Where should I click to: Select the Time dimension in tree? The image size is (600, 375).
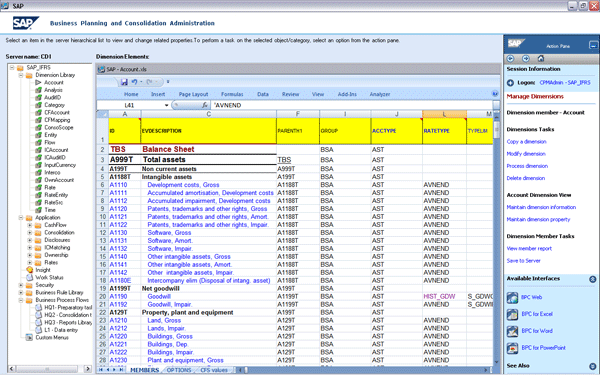click(x=50, y=210)
